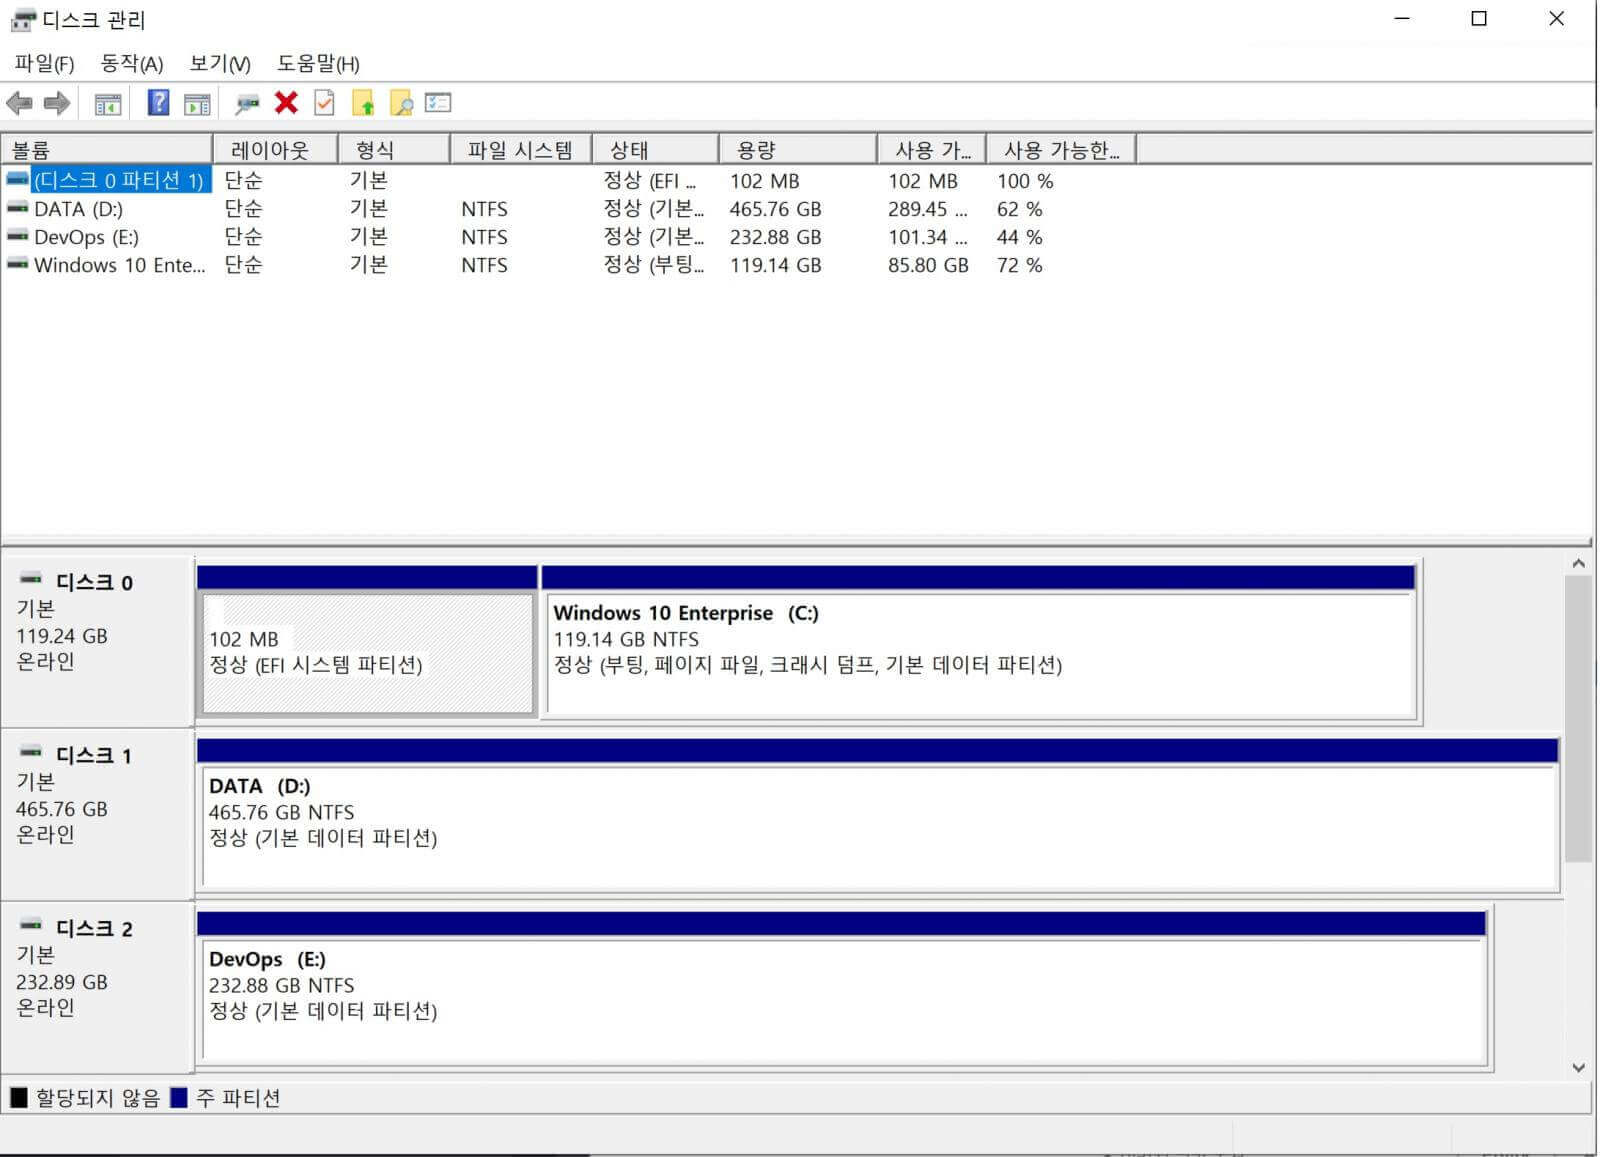The height and width of the screenshot is (1157, 1600).
Task: Sort by the 파일 시스템 column header
Action: tap(521, 150)
